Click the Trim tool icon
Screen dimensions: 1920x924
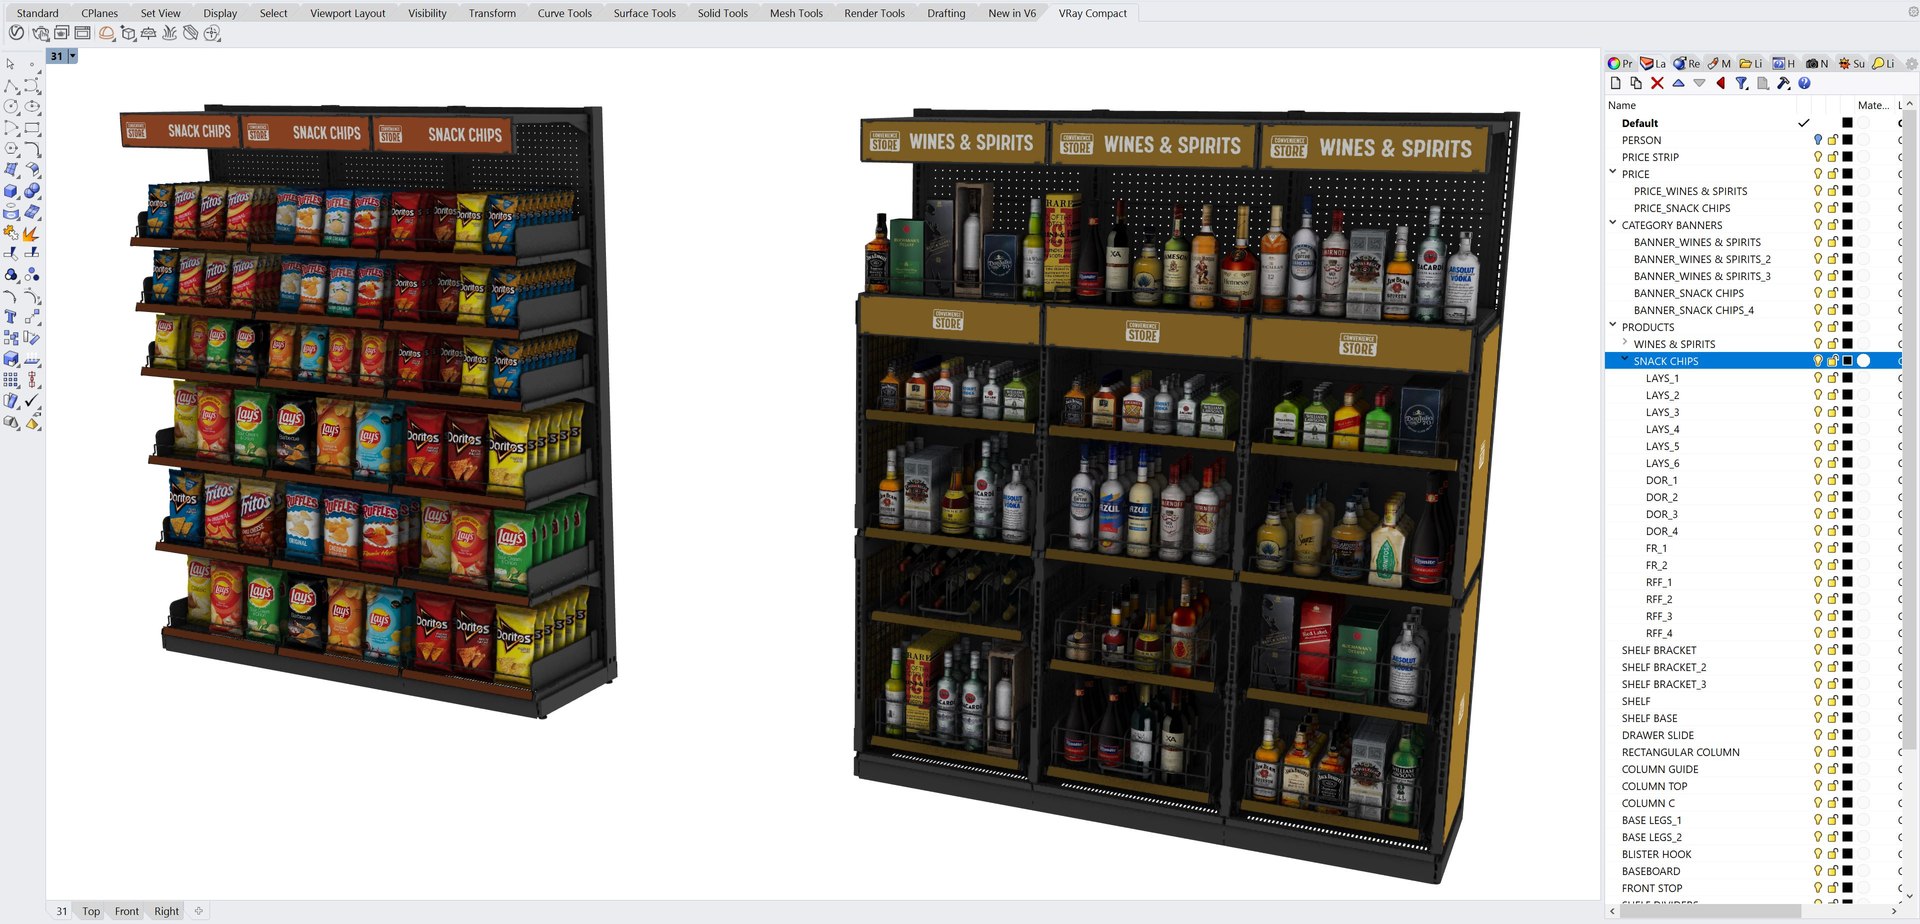click(x=11, y=254)
